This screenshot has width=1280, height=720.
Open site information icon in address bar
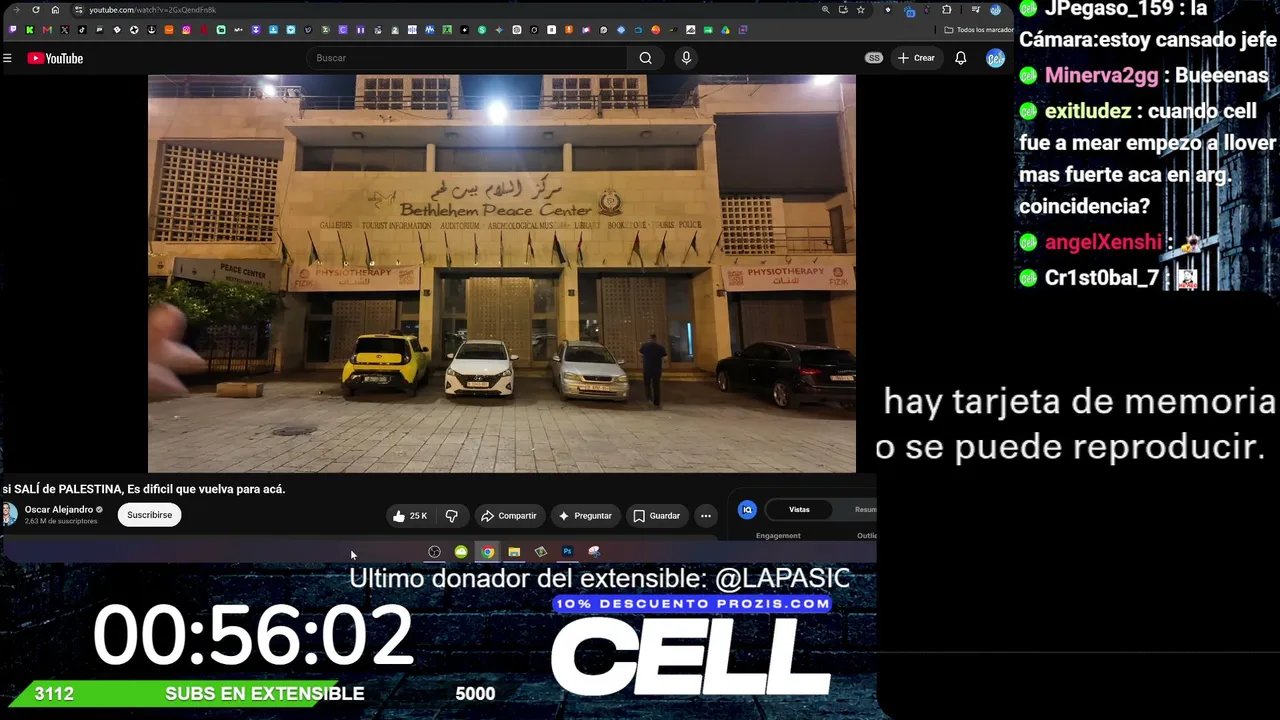click(x=78, y=10)
